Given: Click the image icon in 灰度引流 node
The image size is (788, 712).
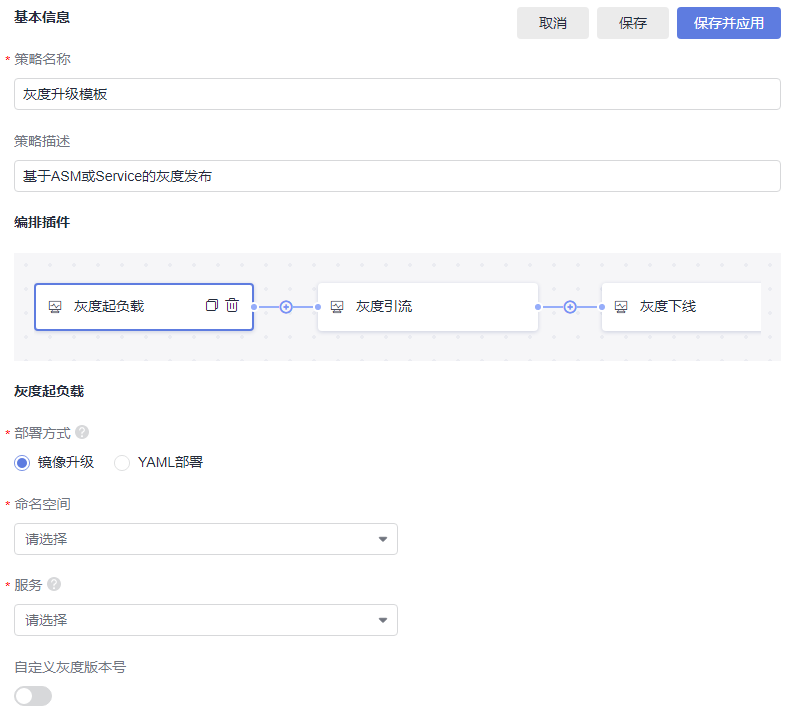Looking at the screenshot, I should (x=337, y=307).
